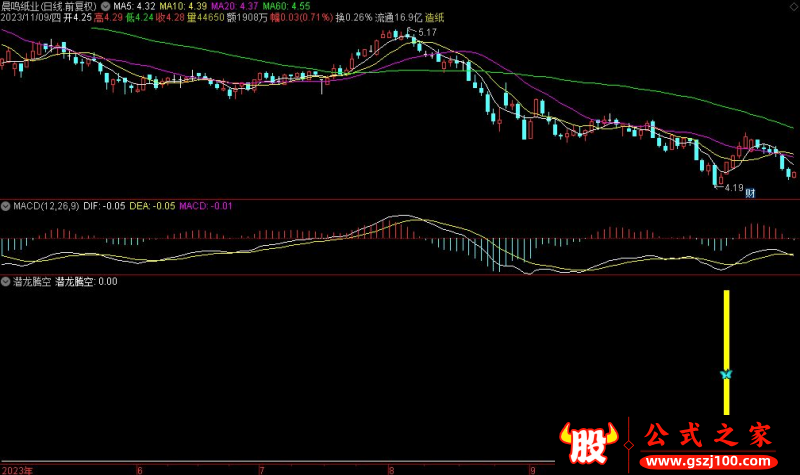
Task: Click the 晨鸣纸业 stock title
Action: pyautogui.click(x=24, y=5)
